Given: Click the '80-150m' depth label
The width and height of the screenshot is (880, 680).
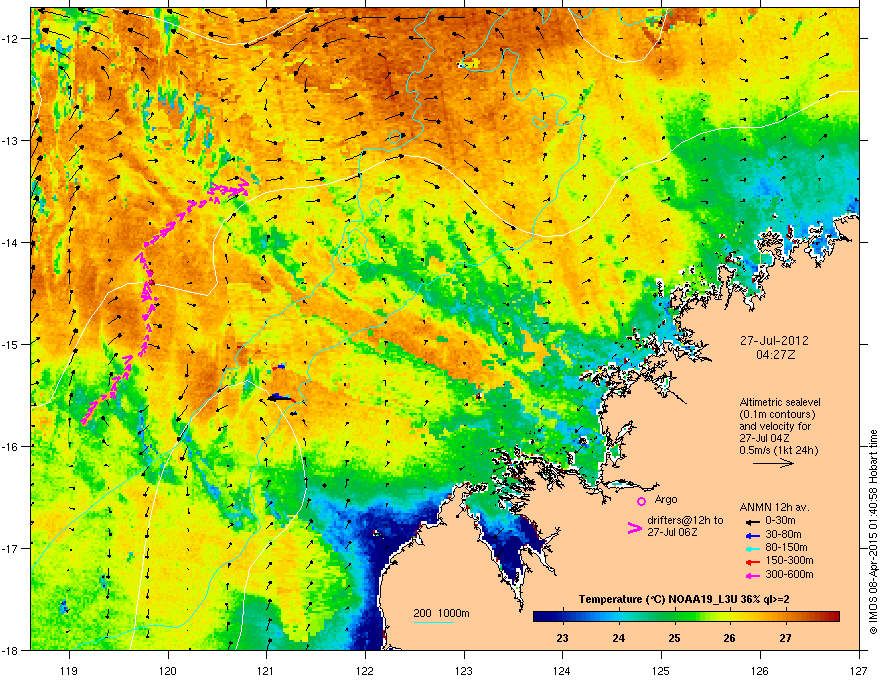Looking at the screenshot, I should (786, 548).
